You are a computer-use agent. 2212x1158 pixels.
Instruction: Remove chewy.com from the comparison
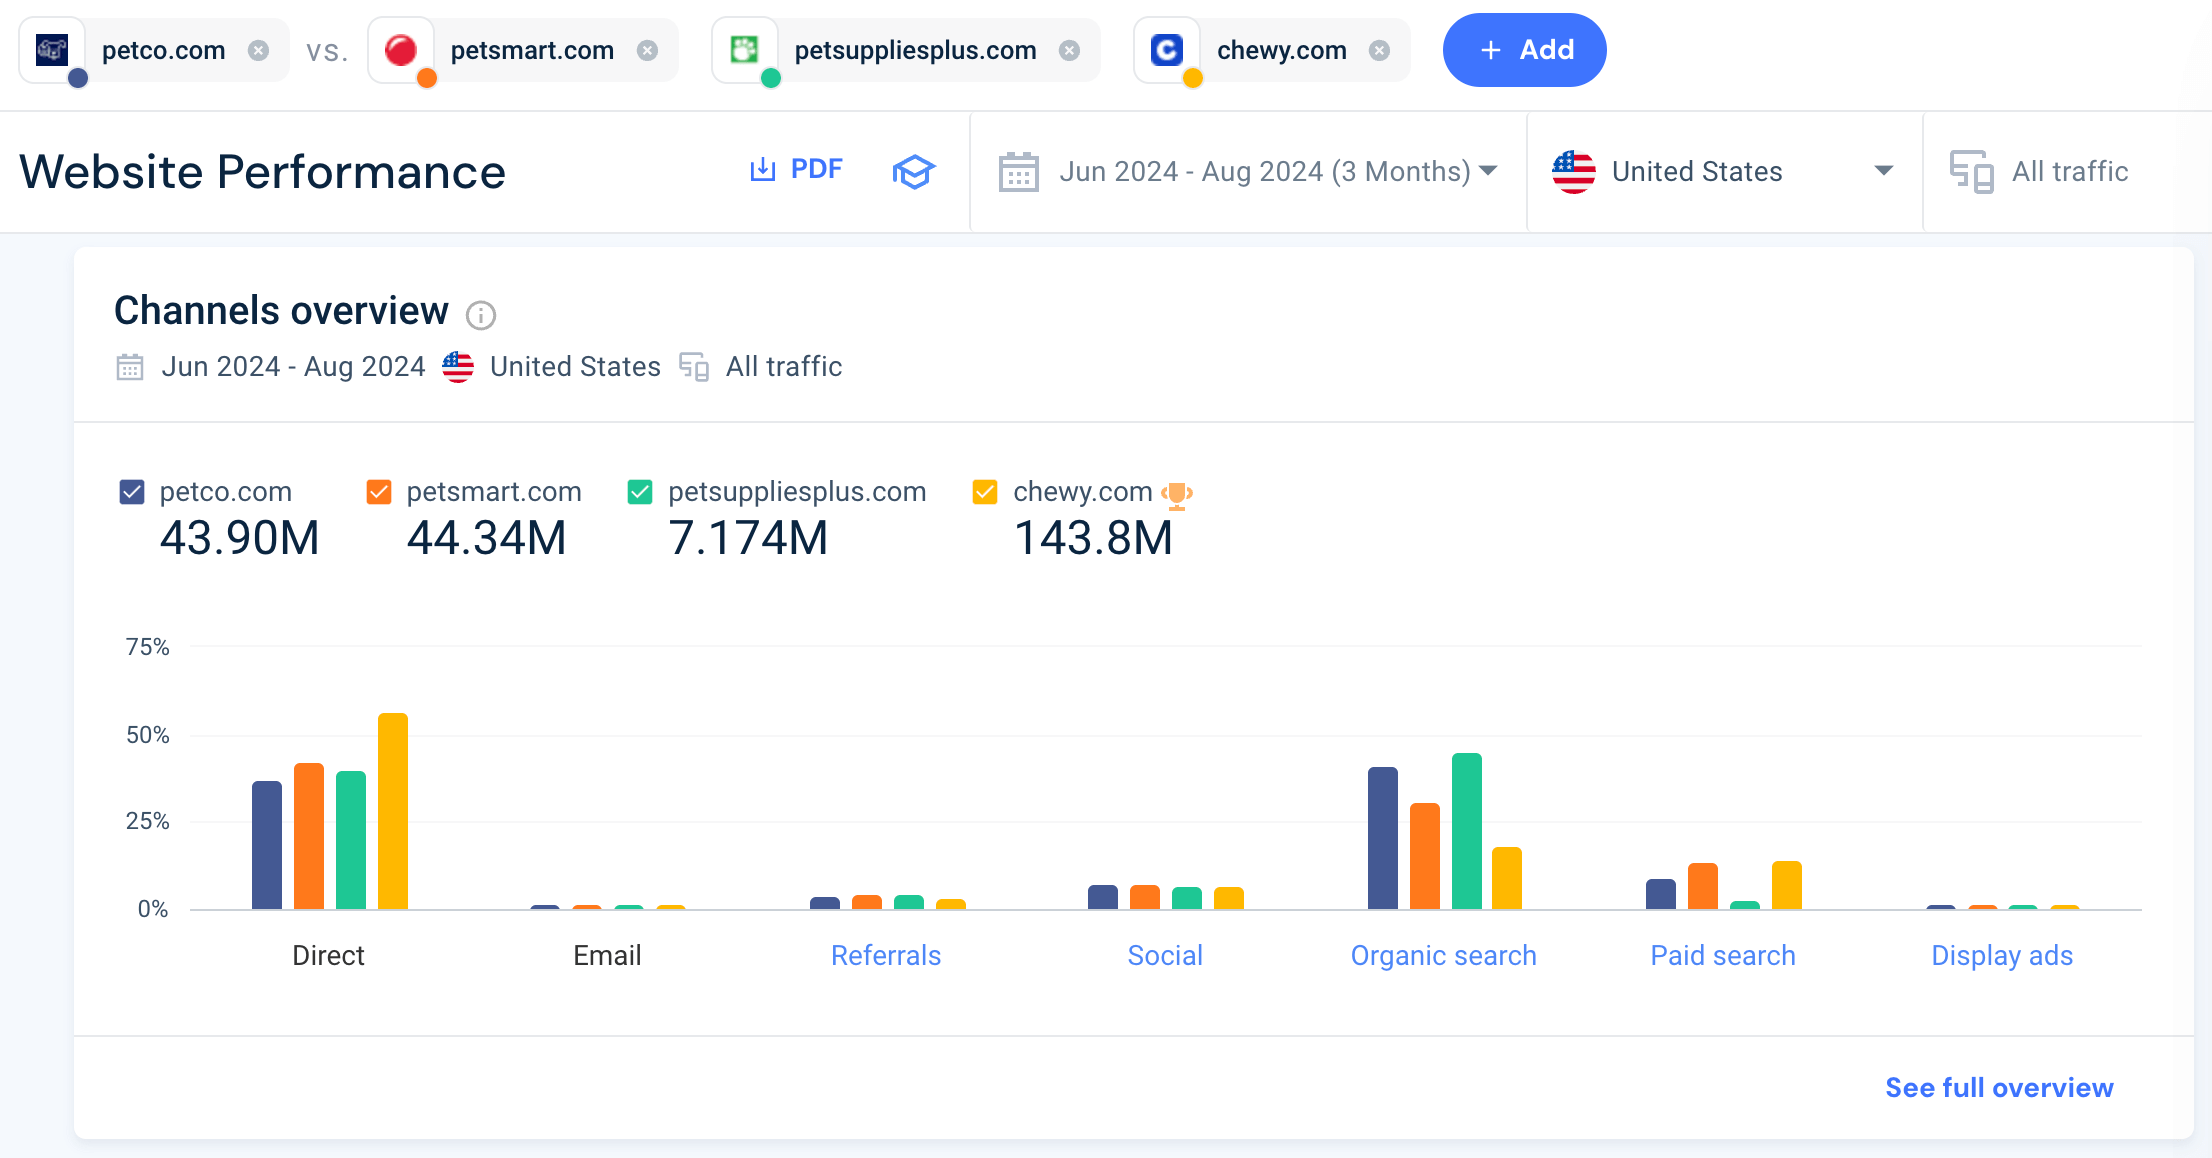tap(1380, 50)
